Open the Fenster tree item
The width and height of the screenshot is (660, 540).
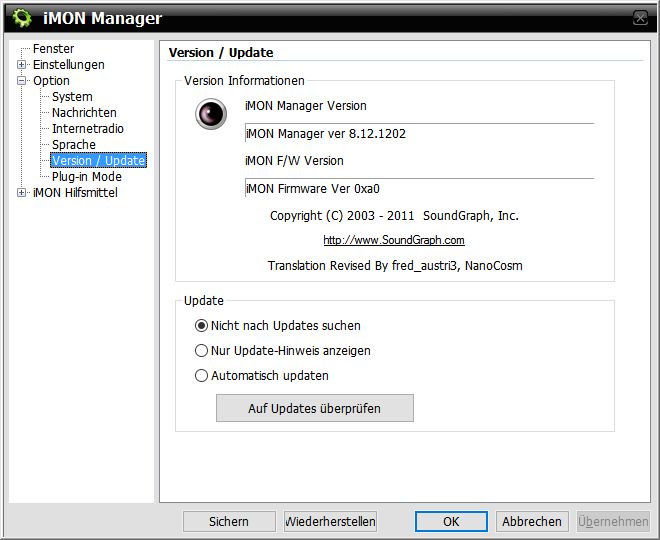pos(53,49)
